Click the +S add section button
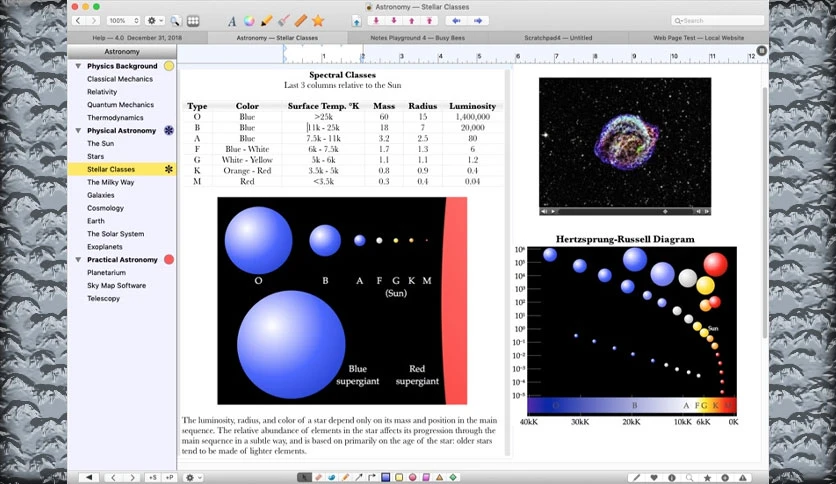836x484 pixels. pyautogui.click(x=153, y=478)
